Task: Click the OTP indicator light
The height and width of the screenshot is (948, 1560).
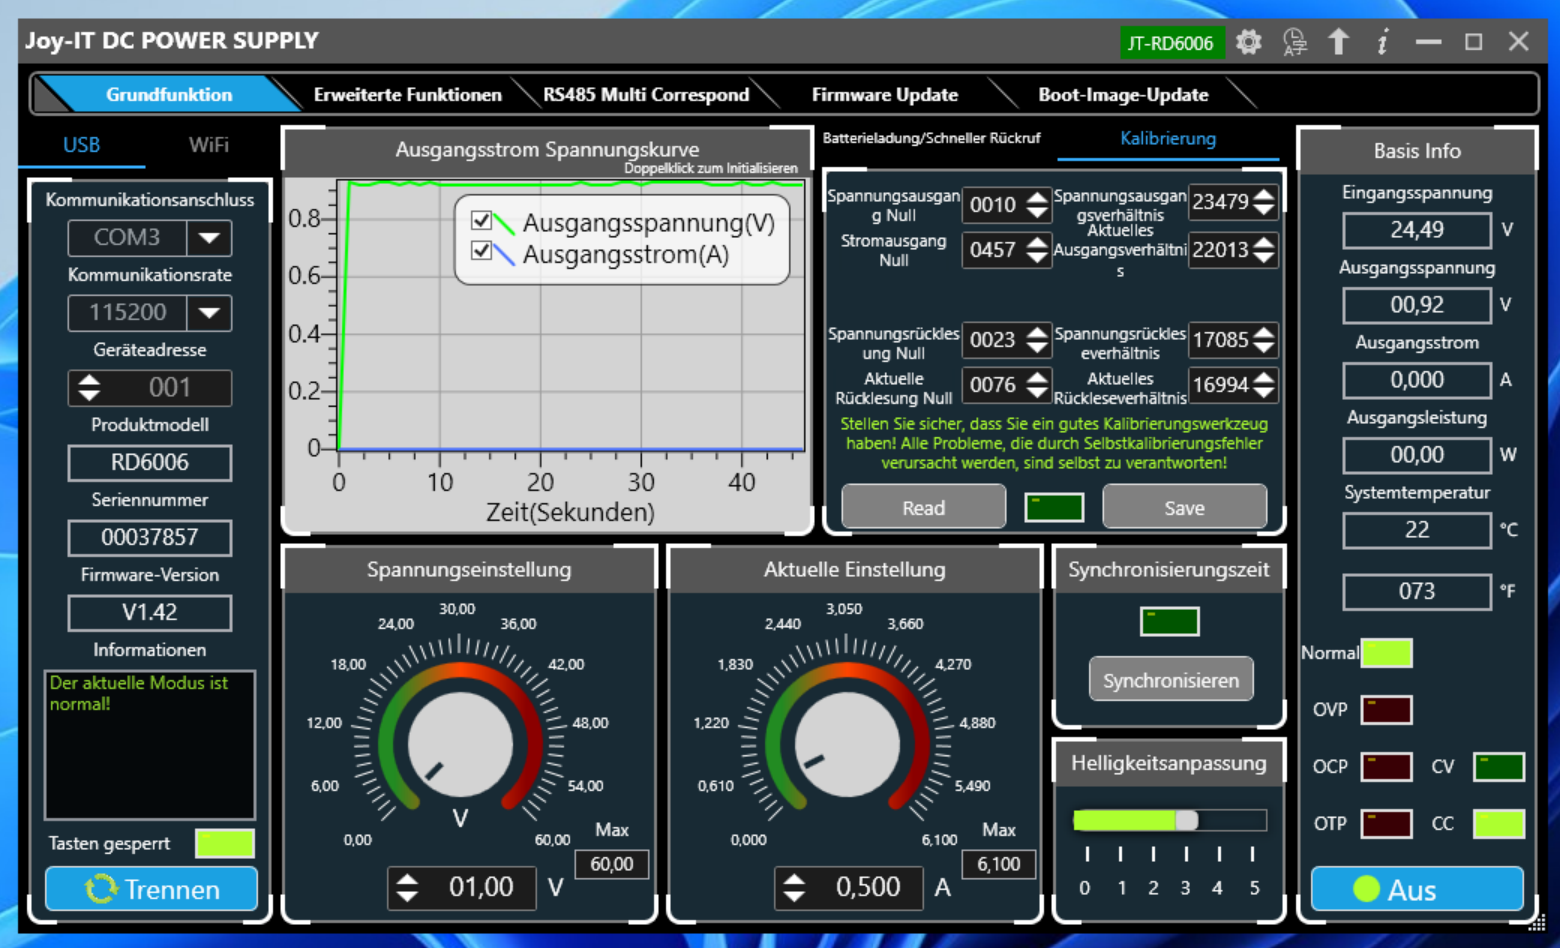Action: (x=1386, y=824)
